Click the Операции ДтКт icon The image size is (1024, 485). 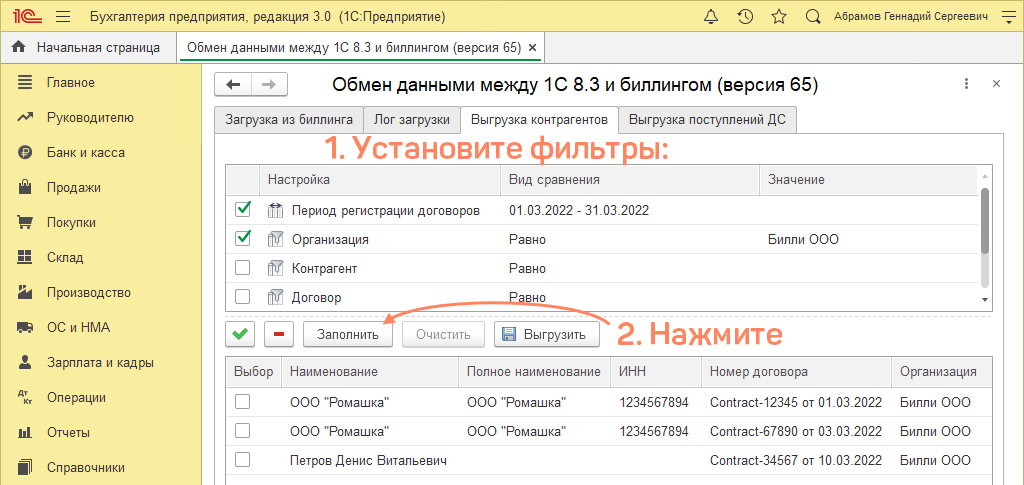25,398
